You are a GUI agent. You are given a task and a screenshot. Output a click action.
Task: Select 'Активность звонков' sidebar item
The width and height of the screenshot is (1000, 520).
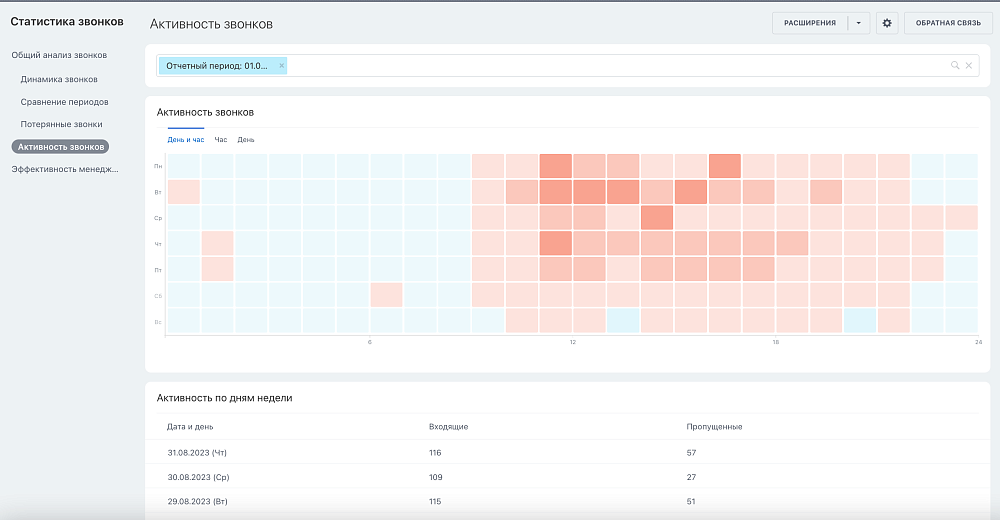click(x=61, y=147)
